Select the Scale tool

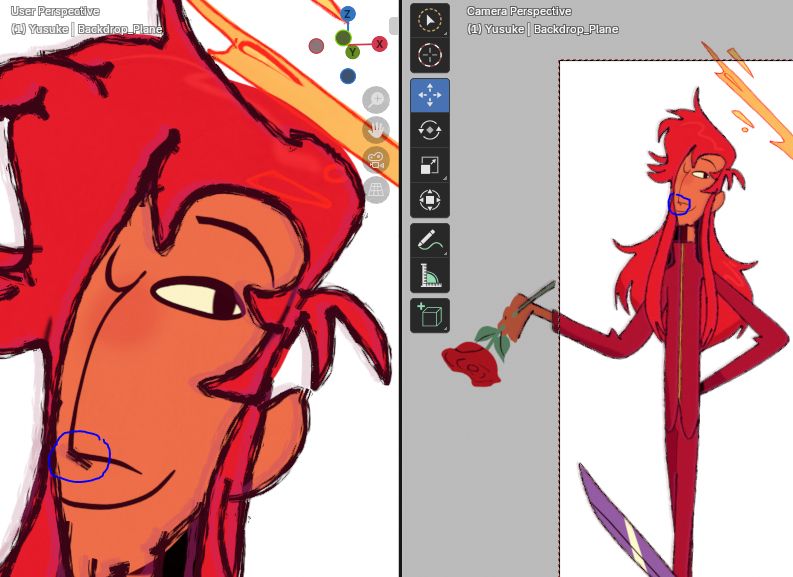click(x=430, y=165)
